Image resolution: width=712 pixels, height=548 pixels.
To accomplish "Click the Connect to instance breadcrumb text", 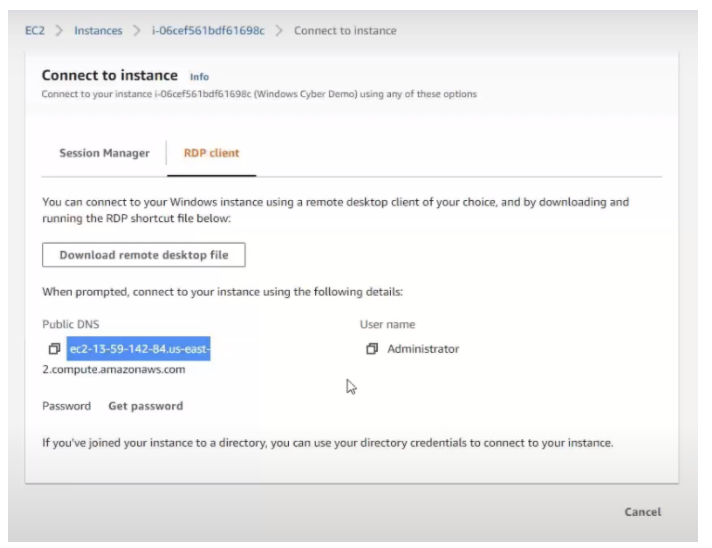I will click(x=345, y=30).
